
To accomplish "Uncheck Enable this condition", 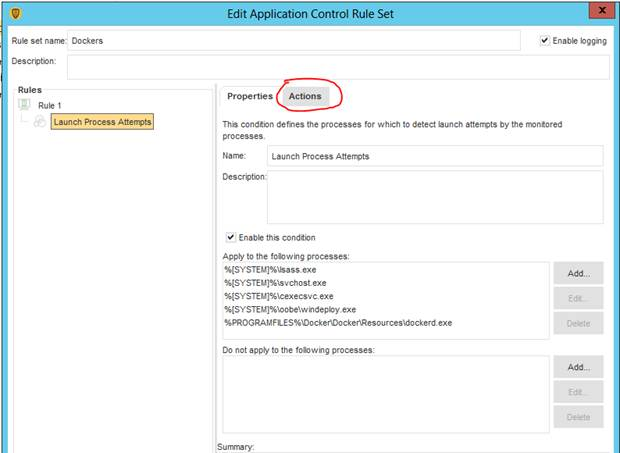I will (231, 237).
